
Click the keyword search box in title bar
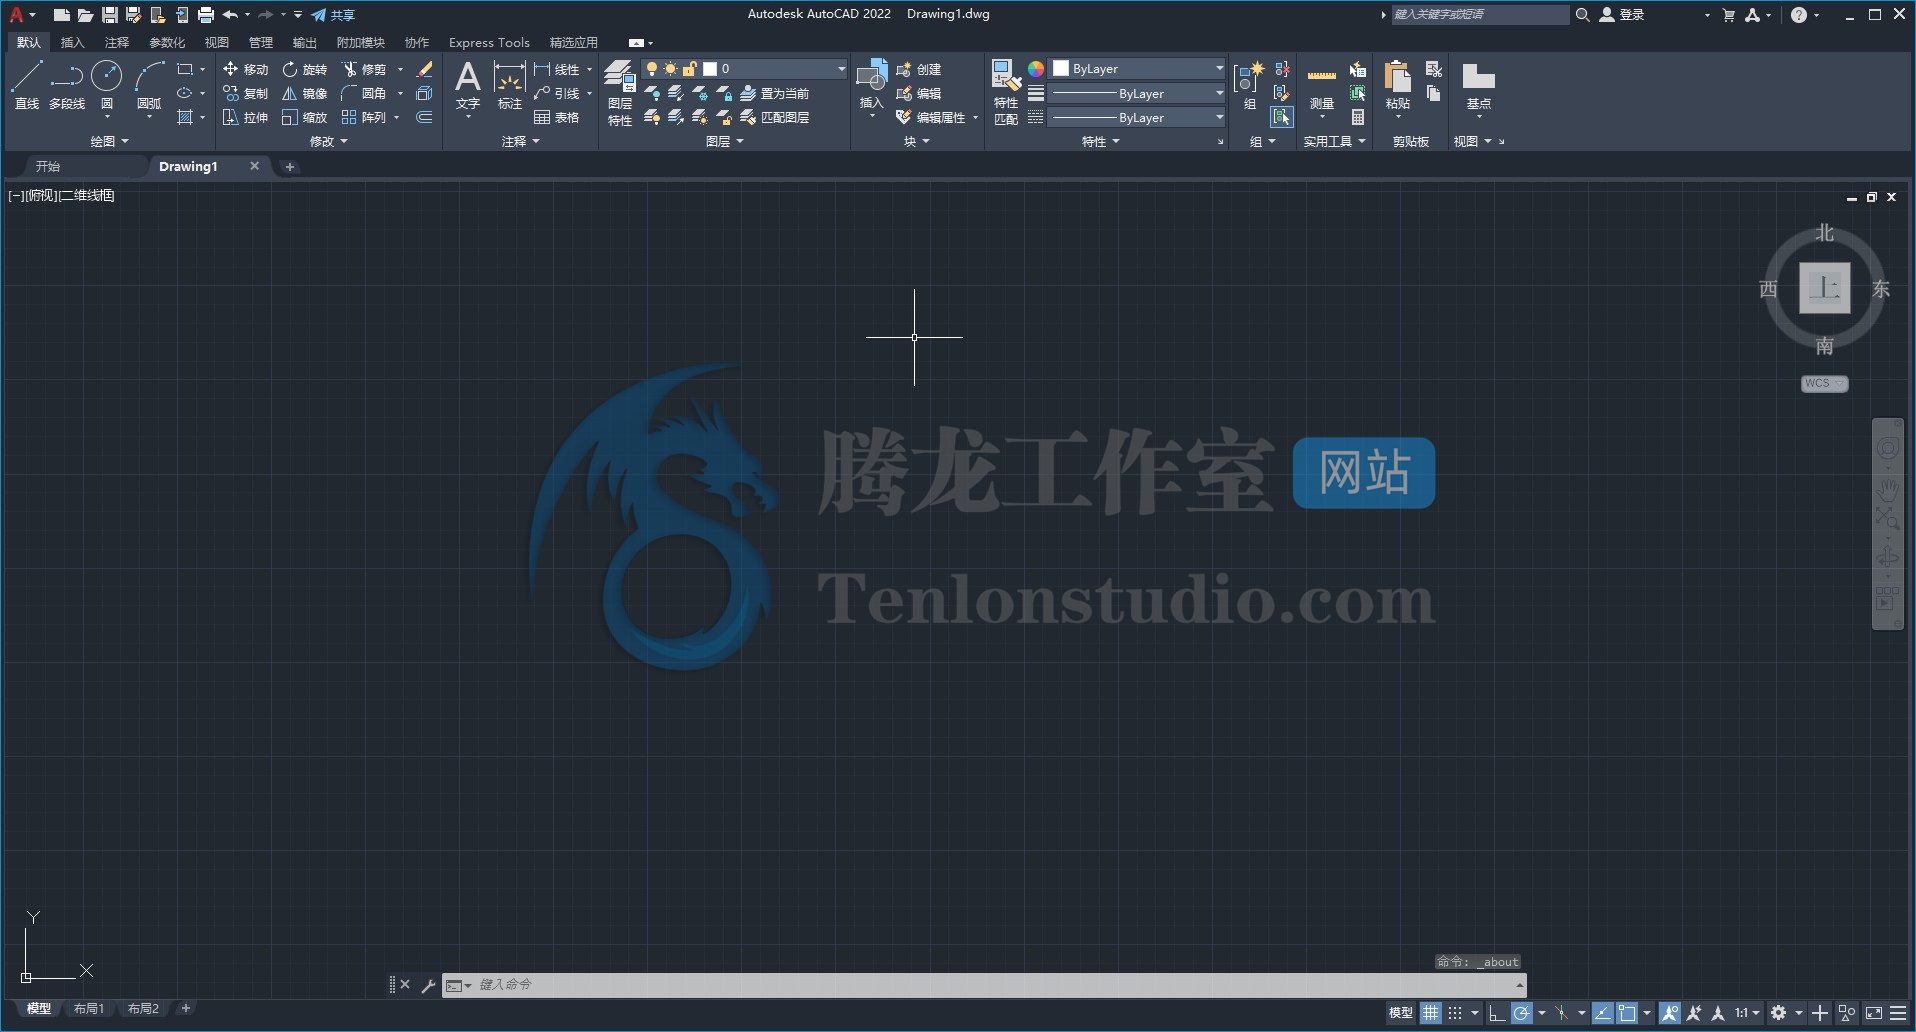tap(1480, 15)
